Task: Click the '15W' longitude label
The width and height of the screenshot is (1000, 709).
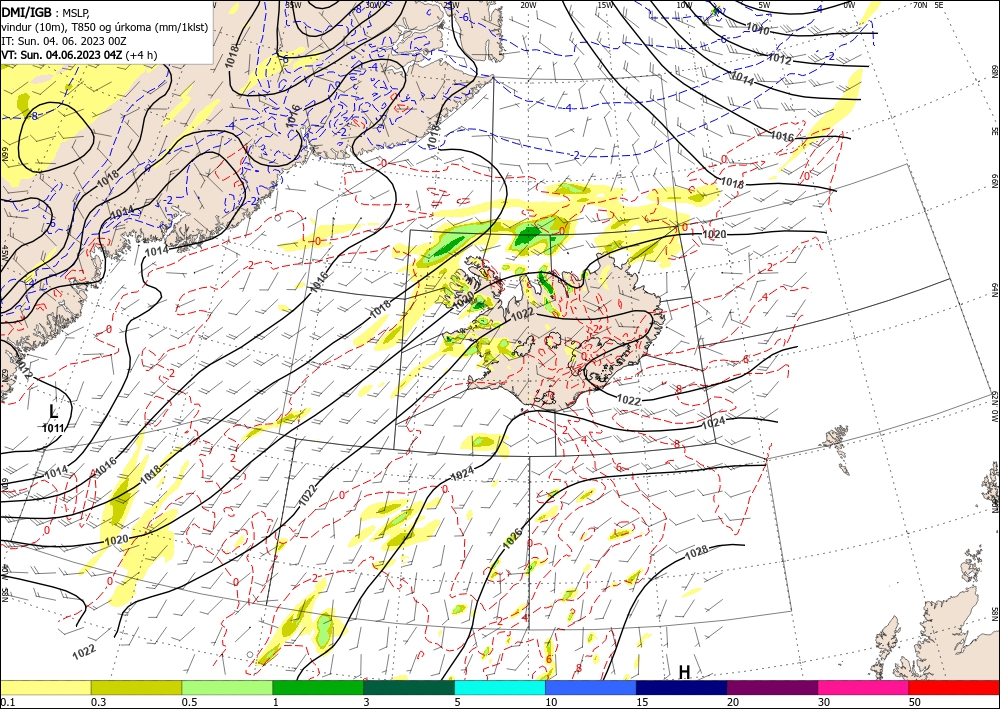Action: point(605,5)
